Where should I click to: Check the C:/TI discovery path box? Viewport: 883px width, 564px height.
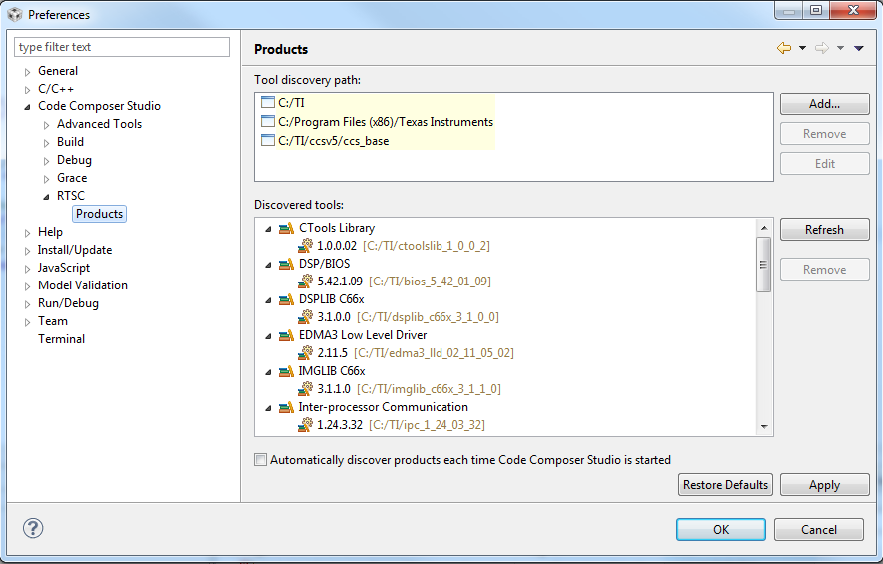pyautogui.click(x=267, y=102)
